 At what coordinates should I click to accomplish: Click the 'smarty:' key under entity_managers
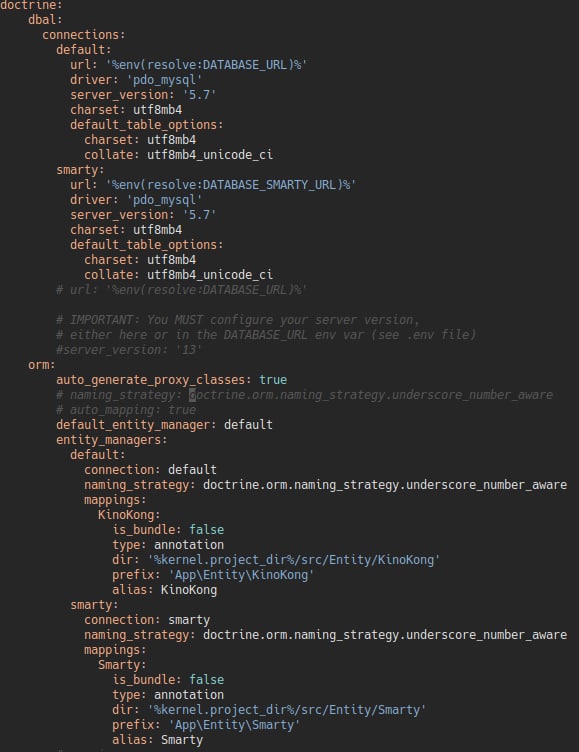pos(94,605)
